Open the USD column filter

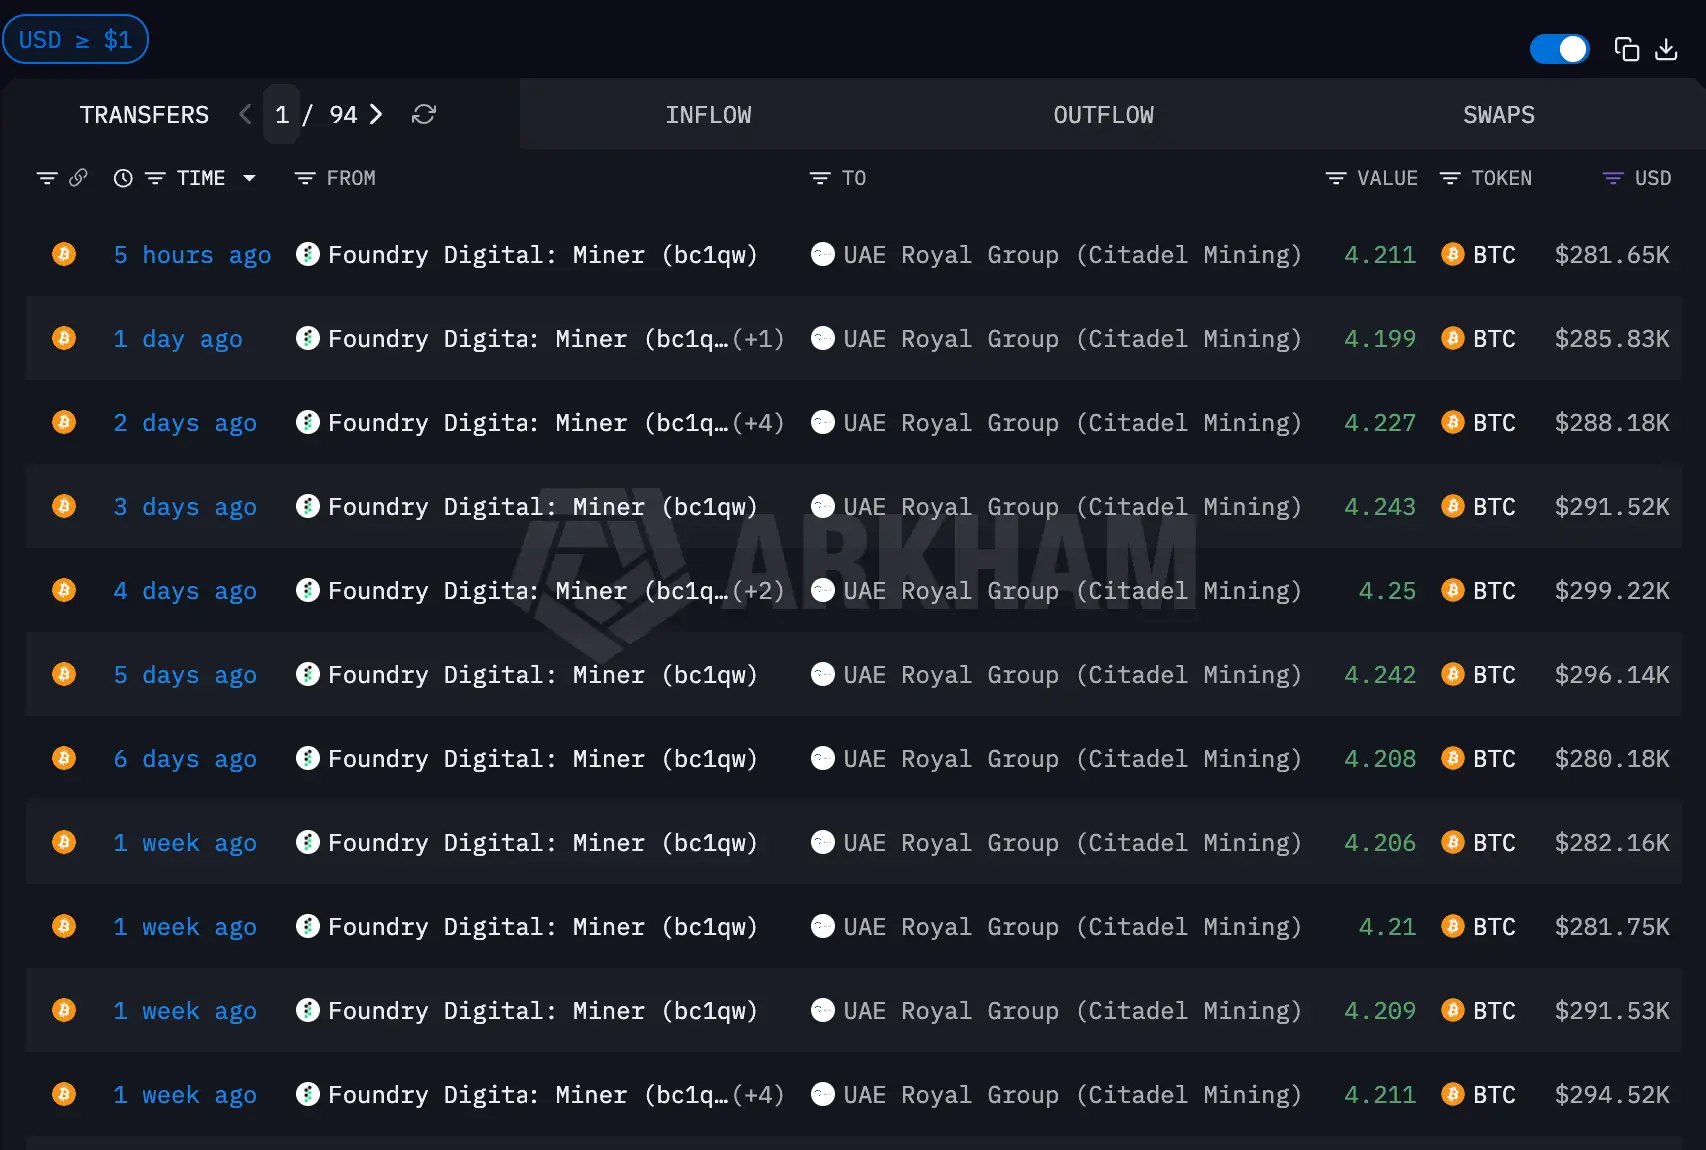[1613, 178]
